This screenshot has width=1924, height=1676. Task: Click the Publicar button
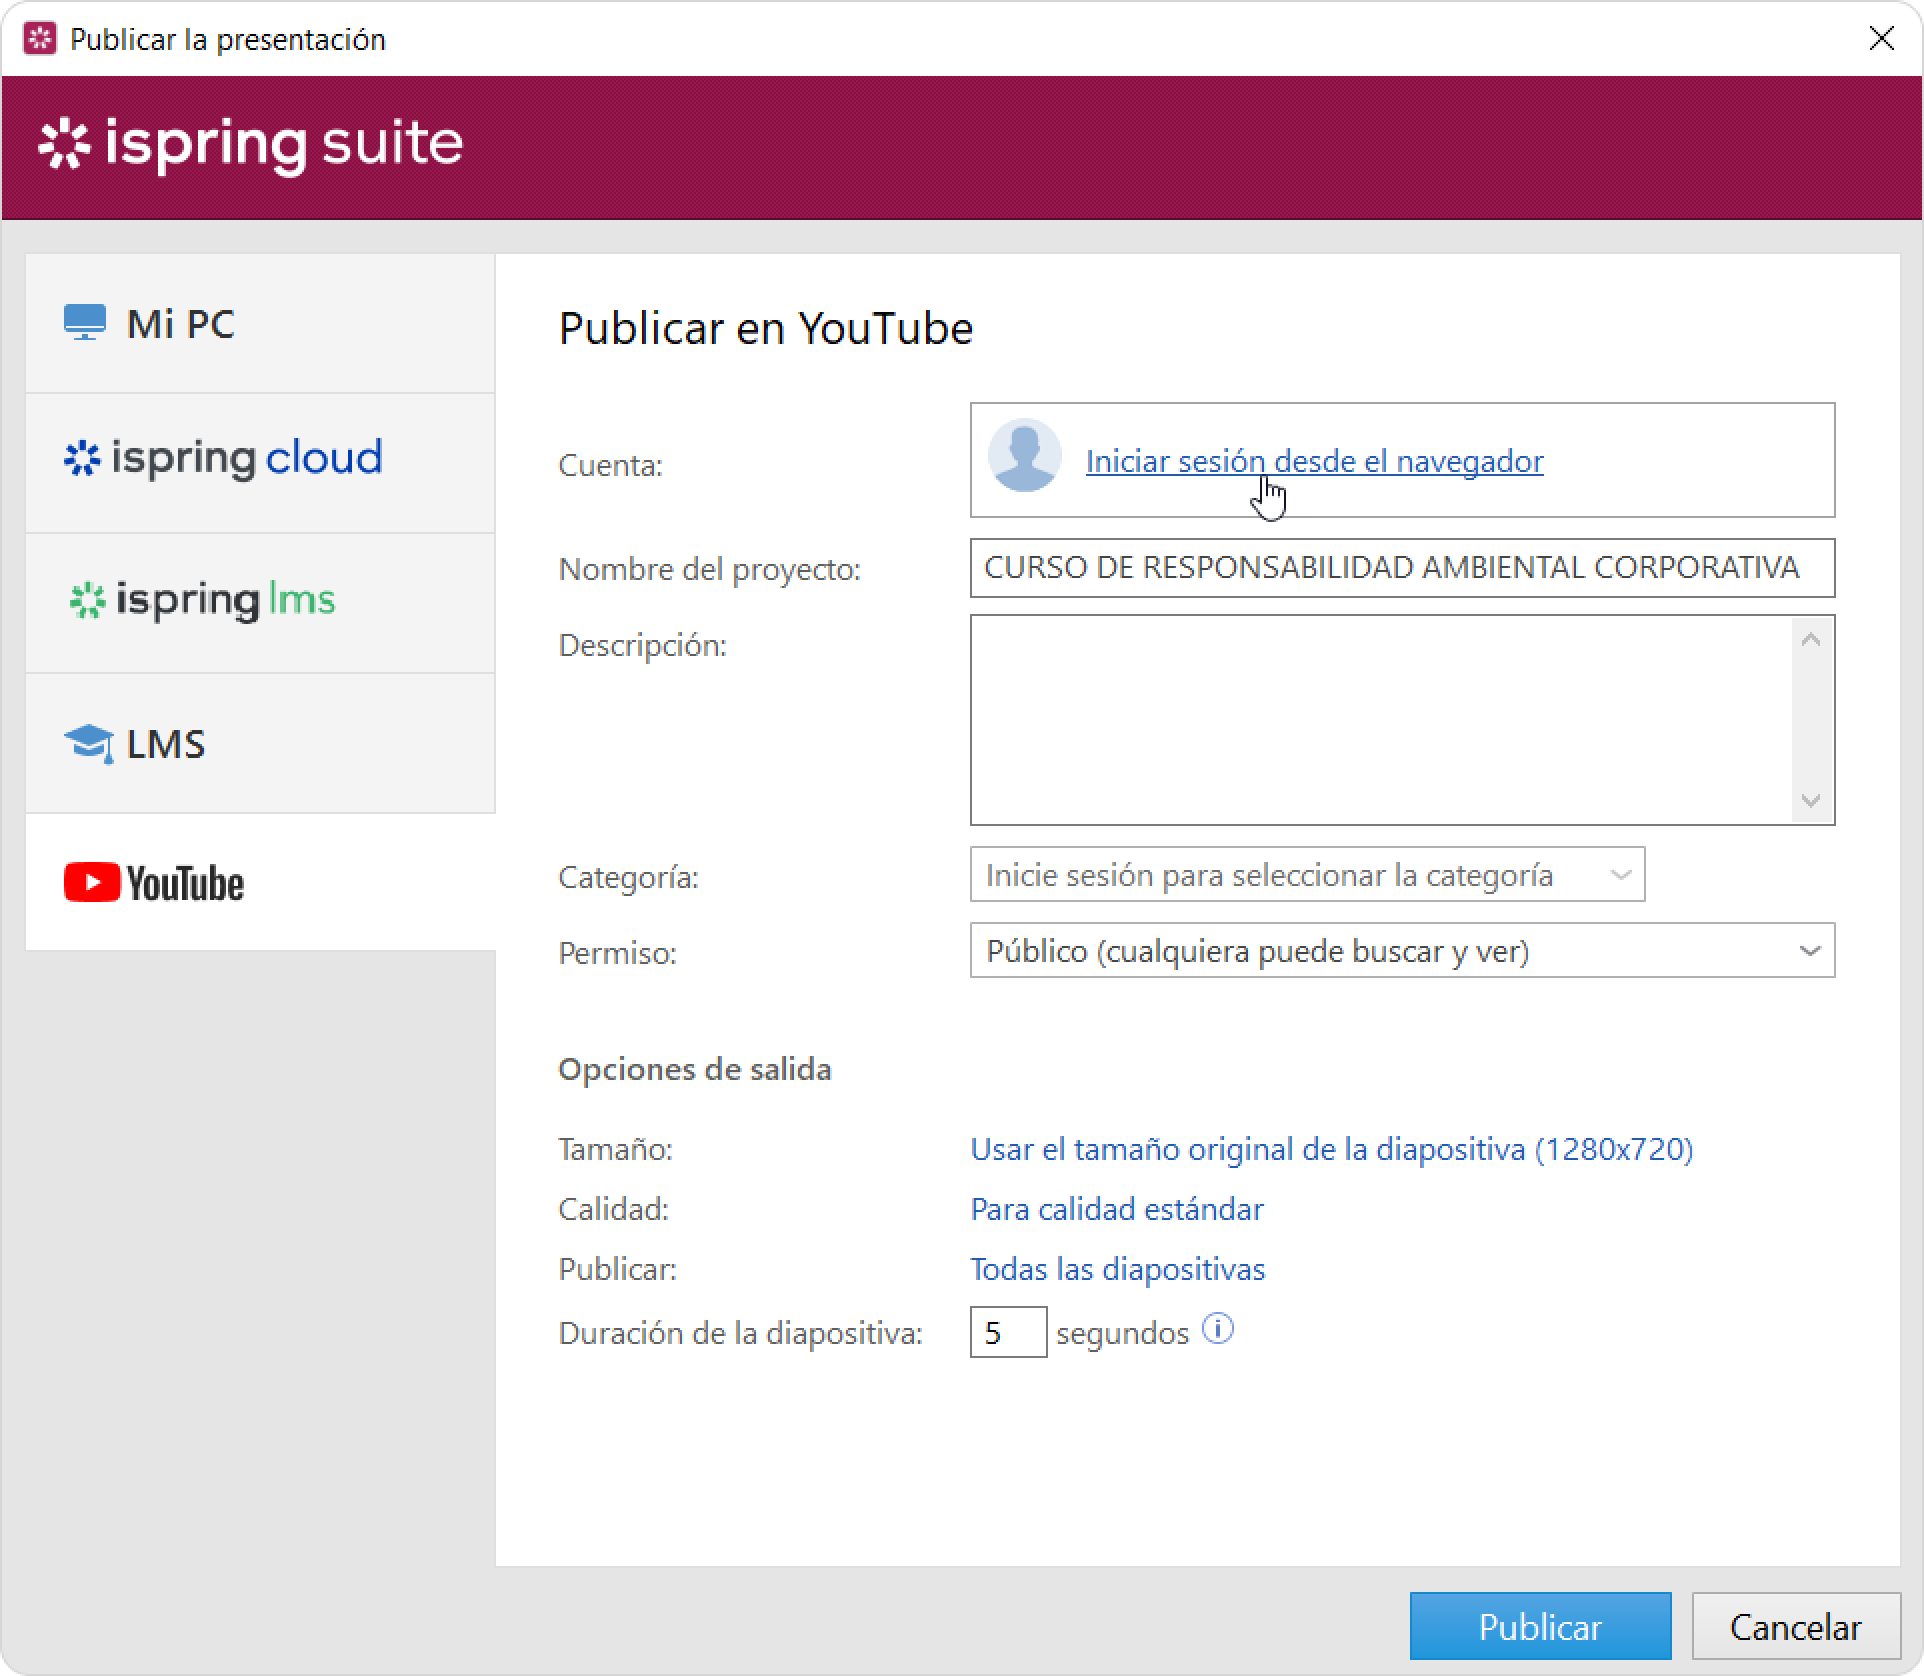[1539, 1627]
